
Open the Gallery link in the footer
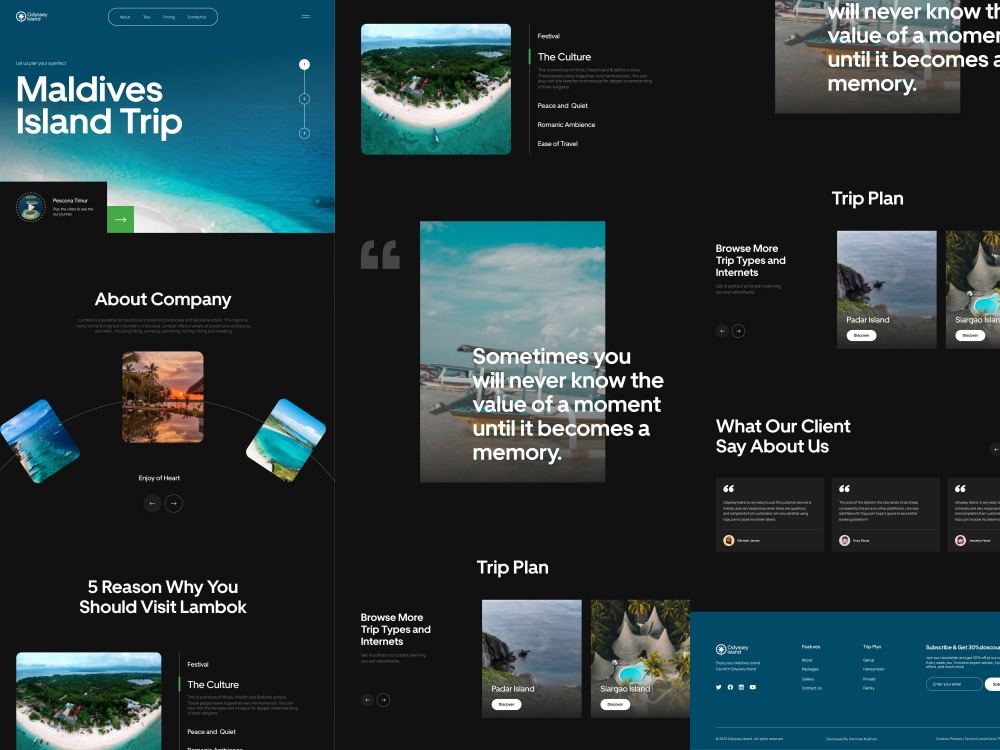click(x=808, y=679)
